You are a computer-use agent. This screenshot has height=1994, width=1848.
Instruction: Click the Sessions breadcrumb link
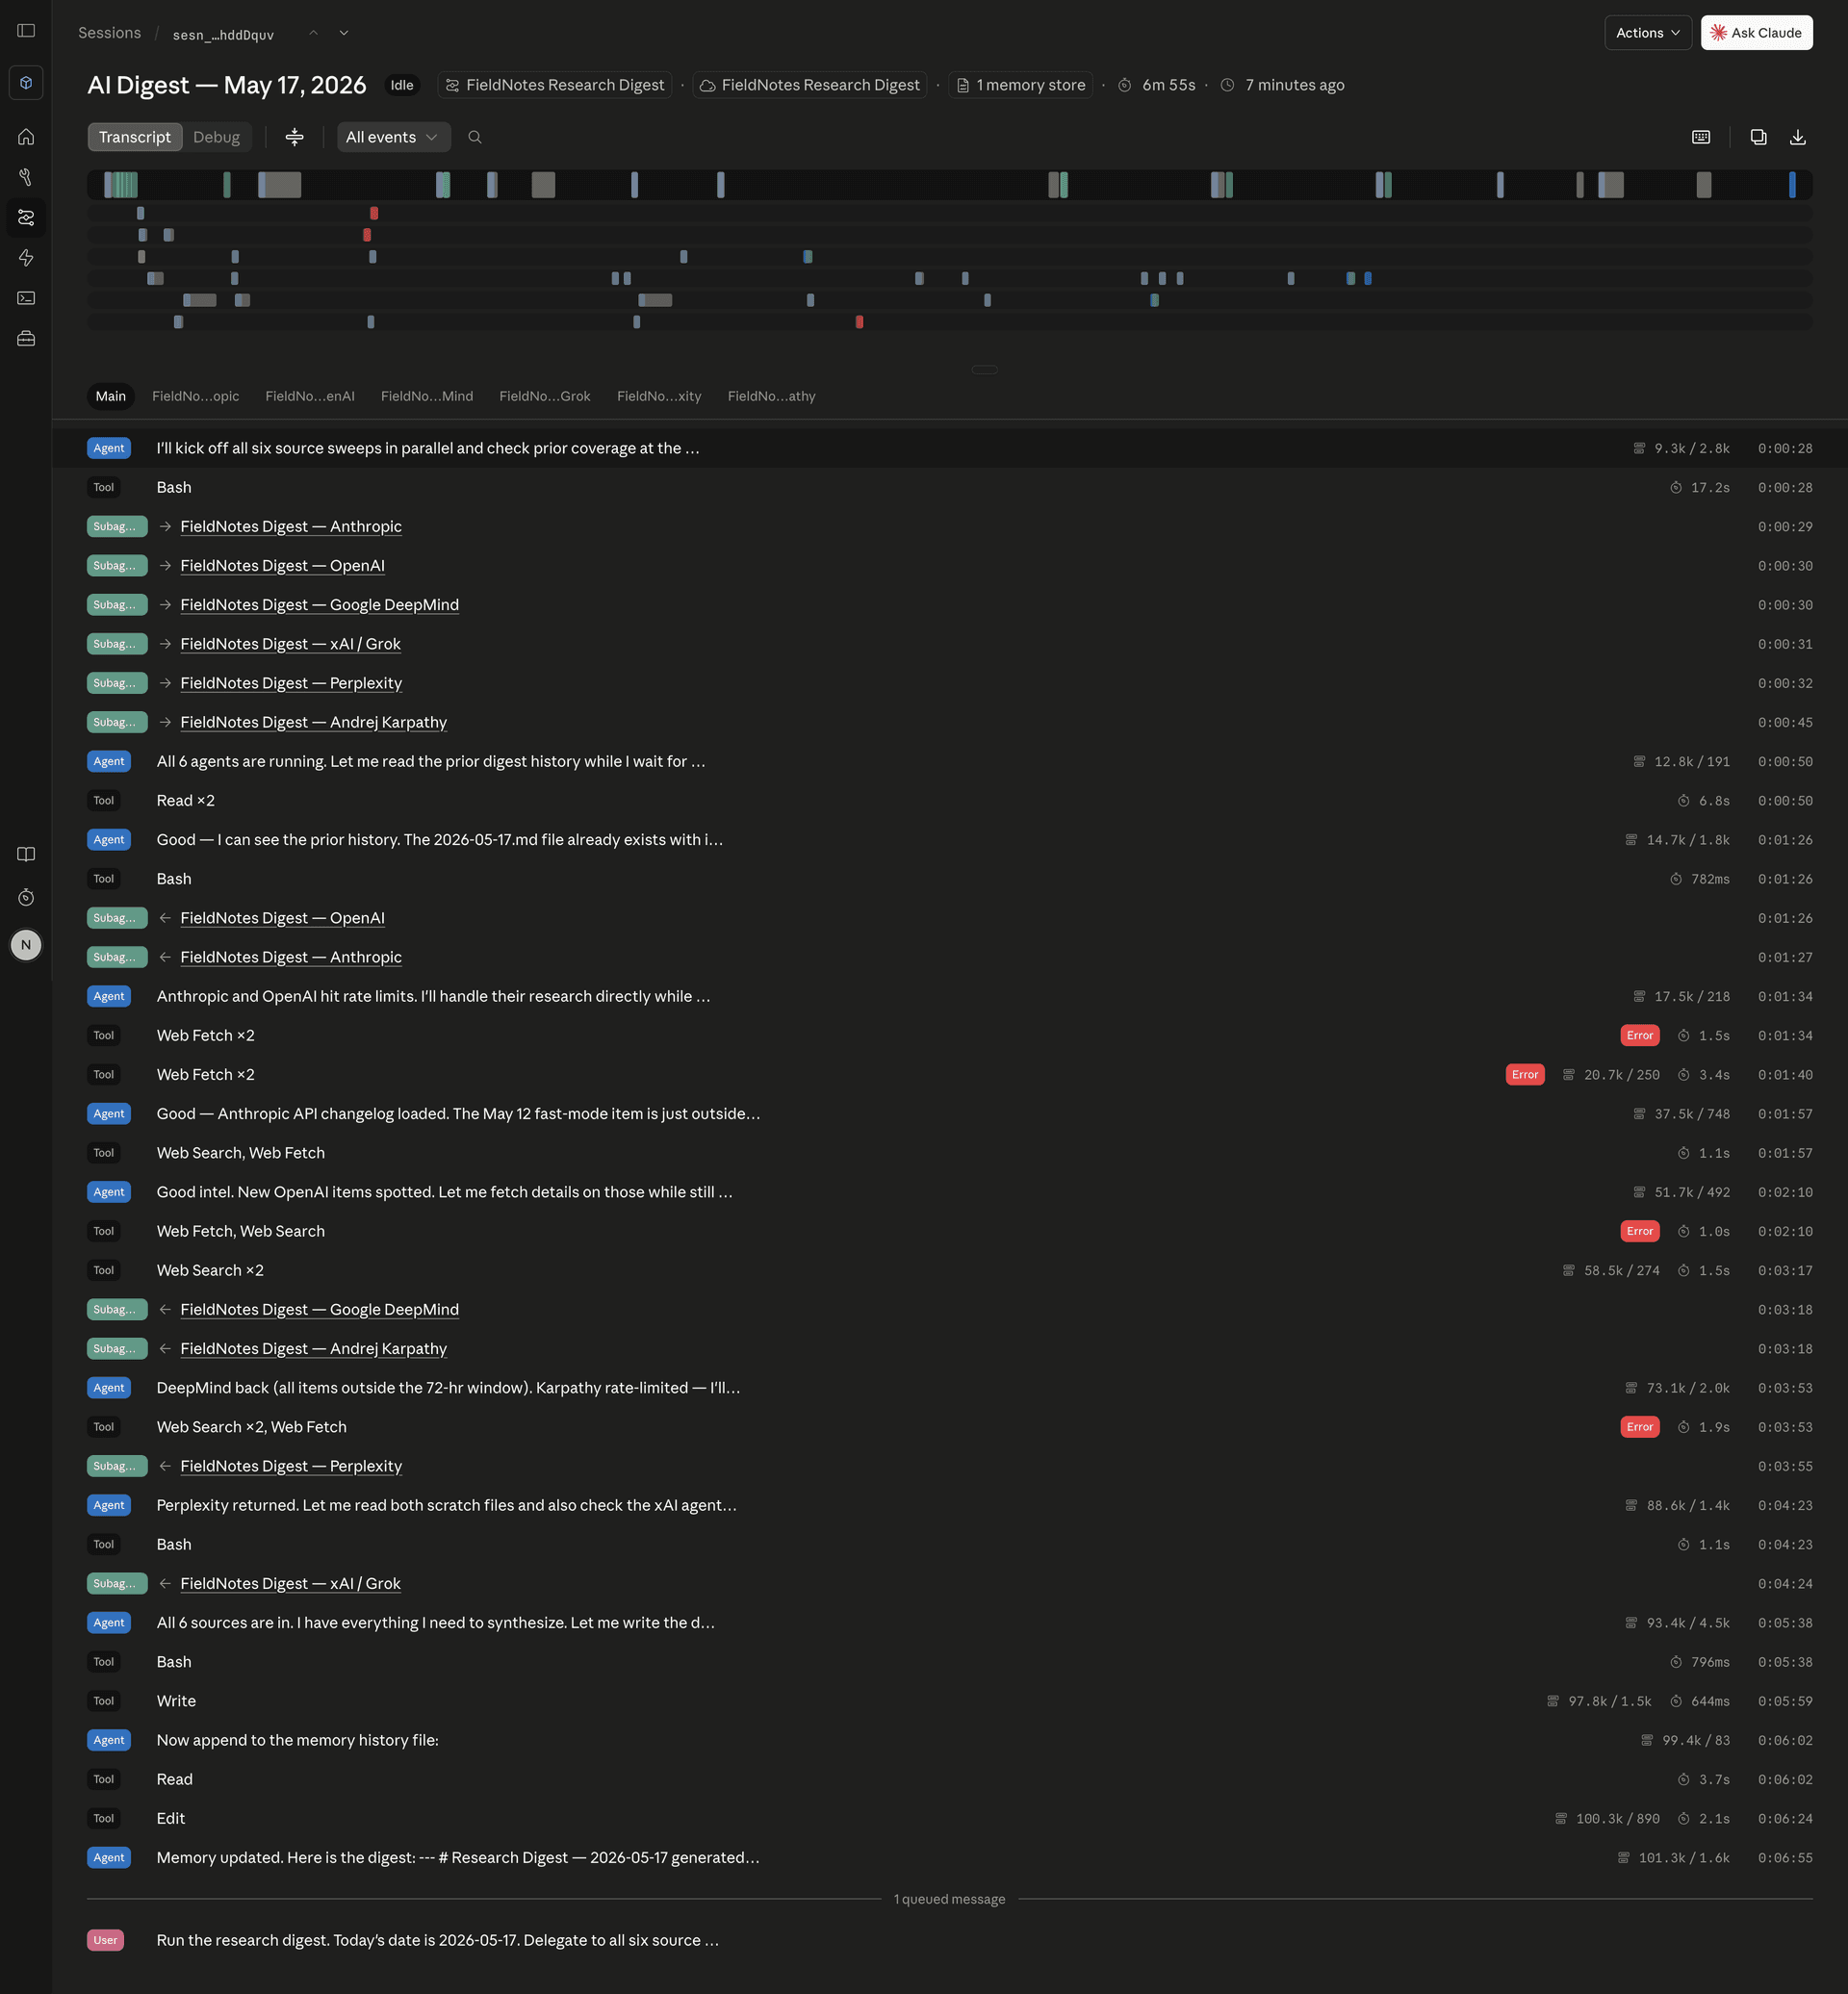(110, 33)
